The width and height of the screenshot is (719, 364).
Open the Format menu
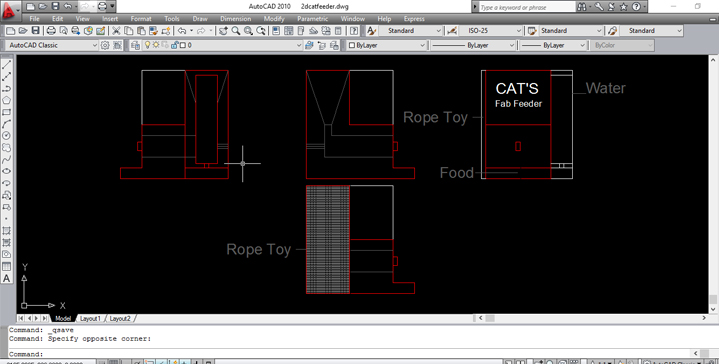(141, 19)
